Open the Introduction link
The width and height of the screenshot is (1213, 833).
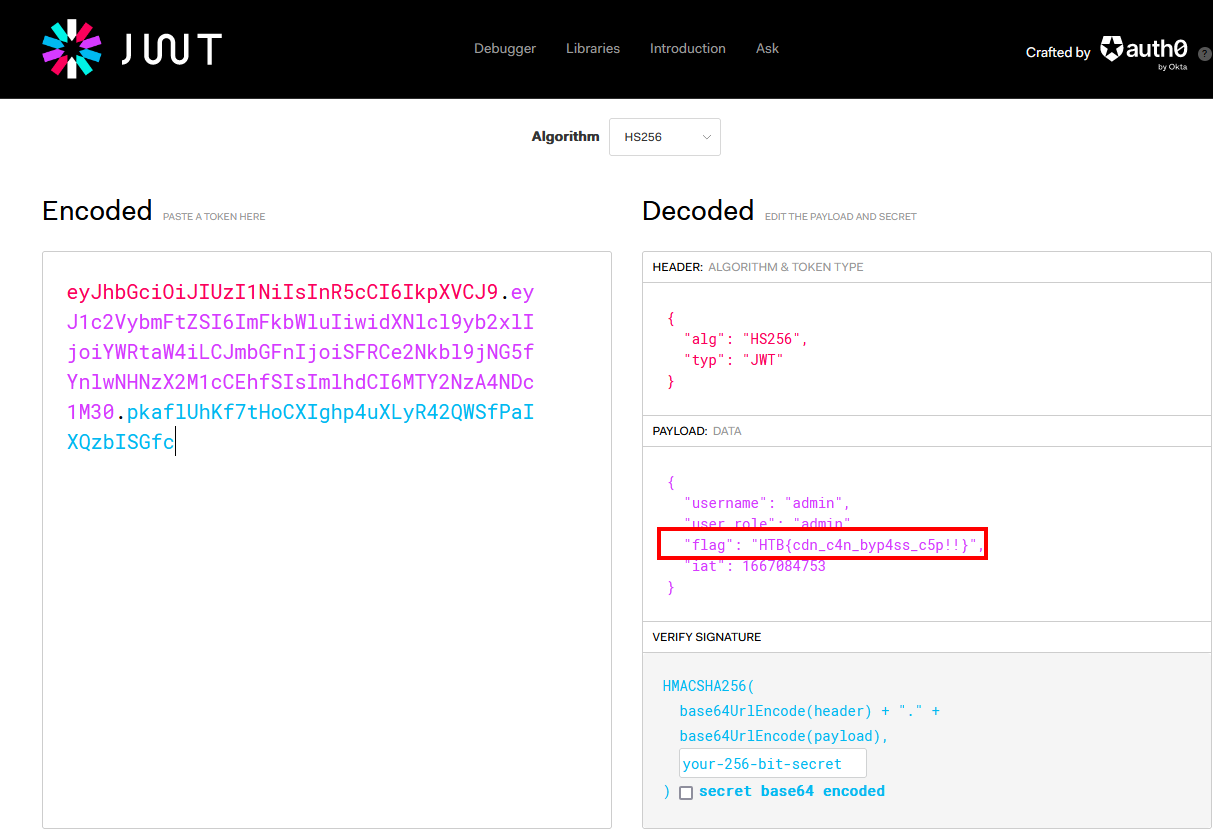[687, 48]
